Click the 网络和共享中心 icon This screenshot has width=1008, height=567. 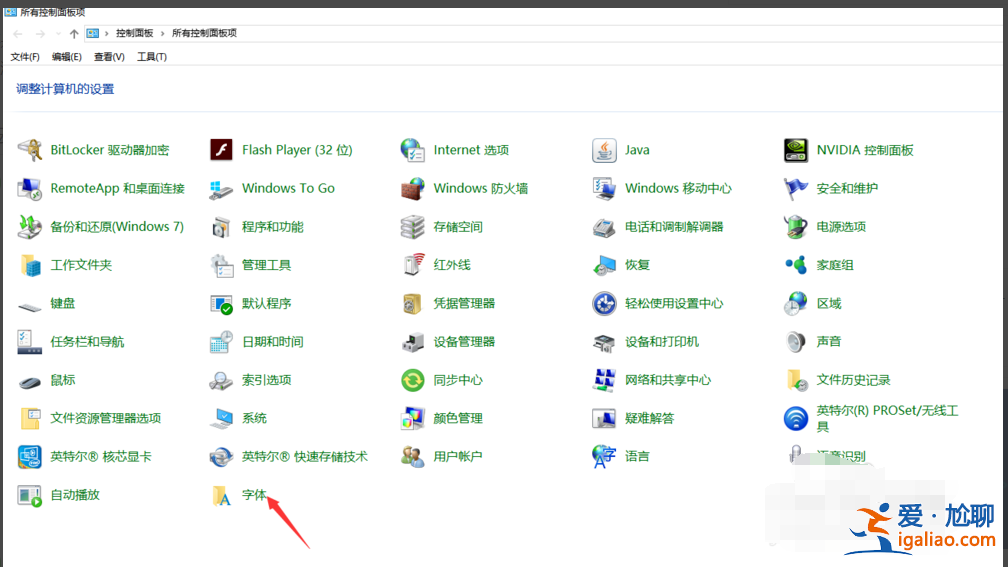click(x=604, y=380)
